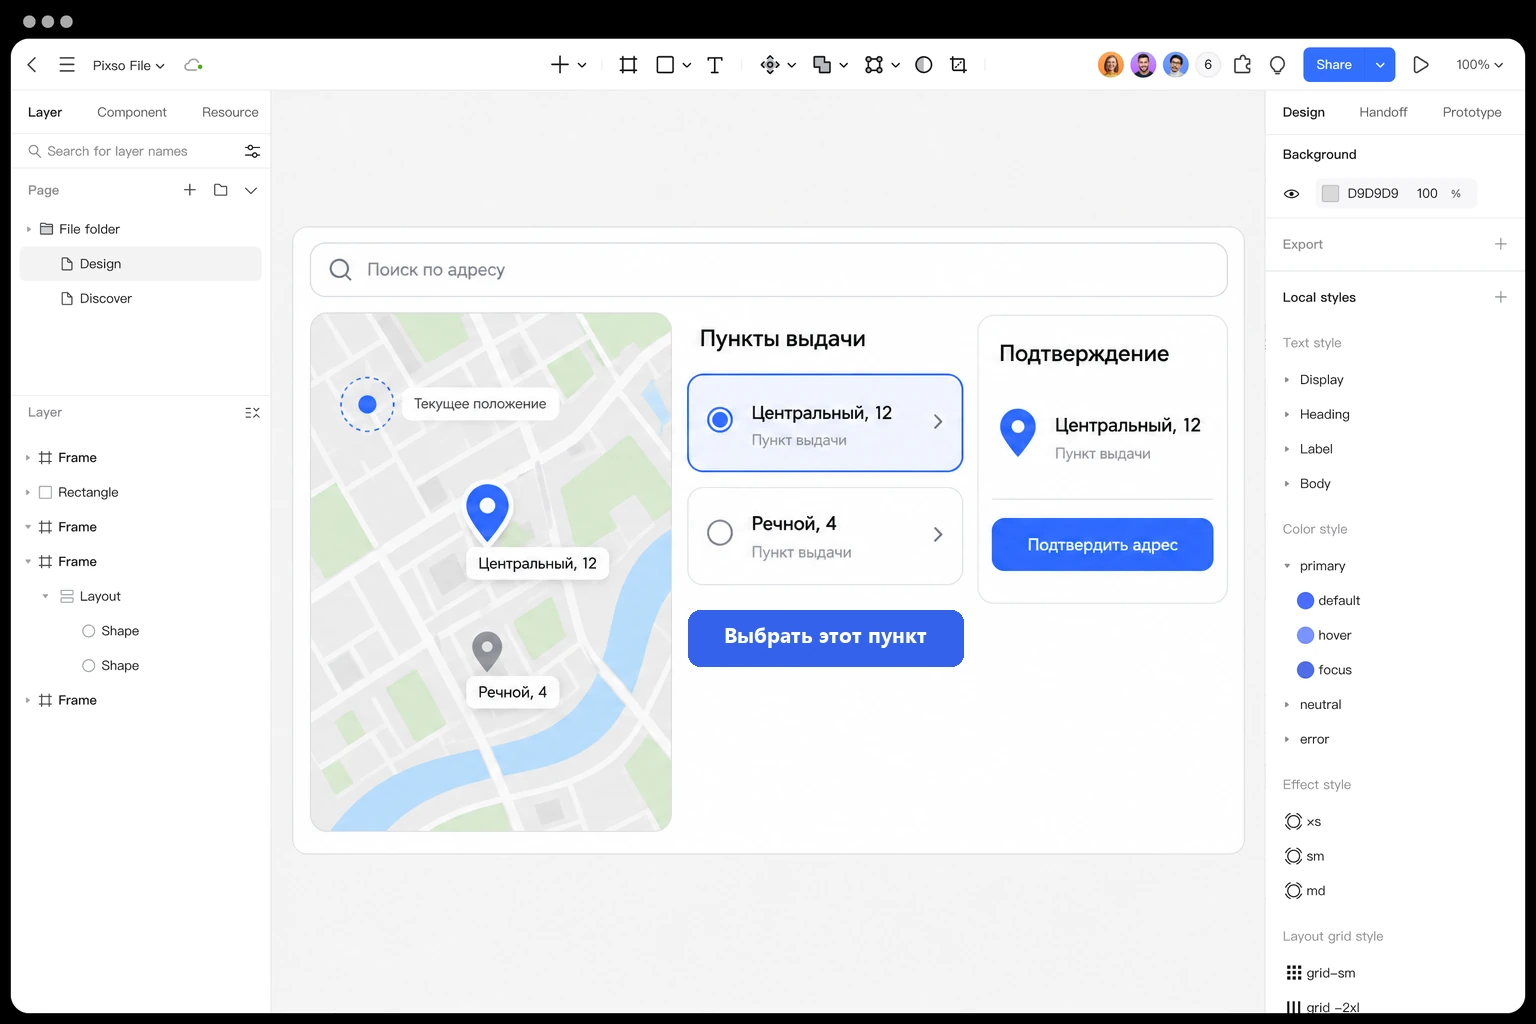The width and height of the screenshot is (1536, 1024).
Task: Collapse the Layout layer
Action: pyautogui.click(x=45, y=596)
